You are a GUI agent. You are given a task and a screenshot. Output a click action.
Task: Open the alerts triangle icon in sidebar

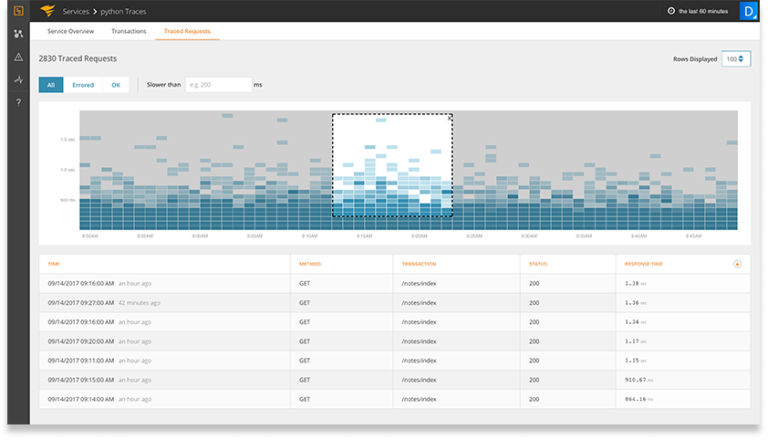[x=18, y=57]
